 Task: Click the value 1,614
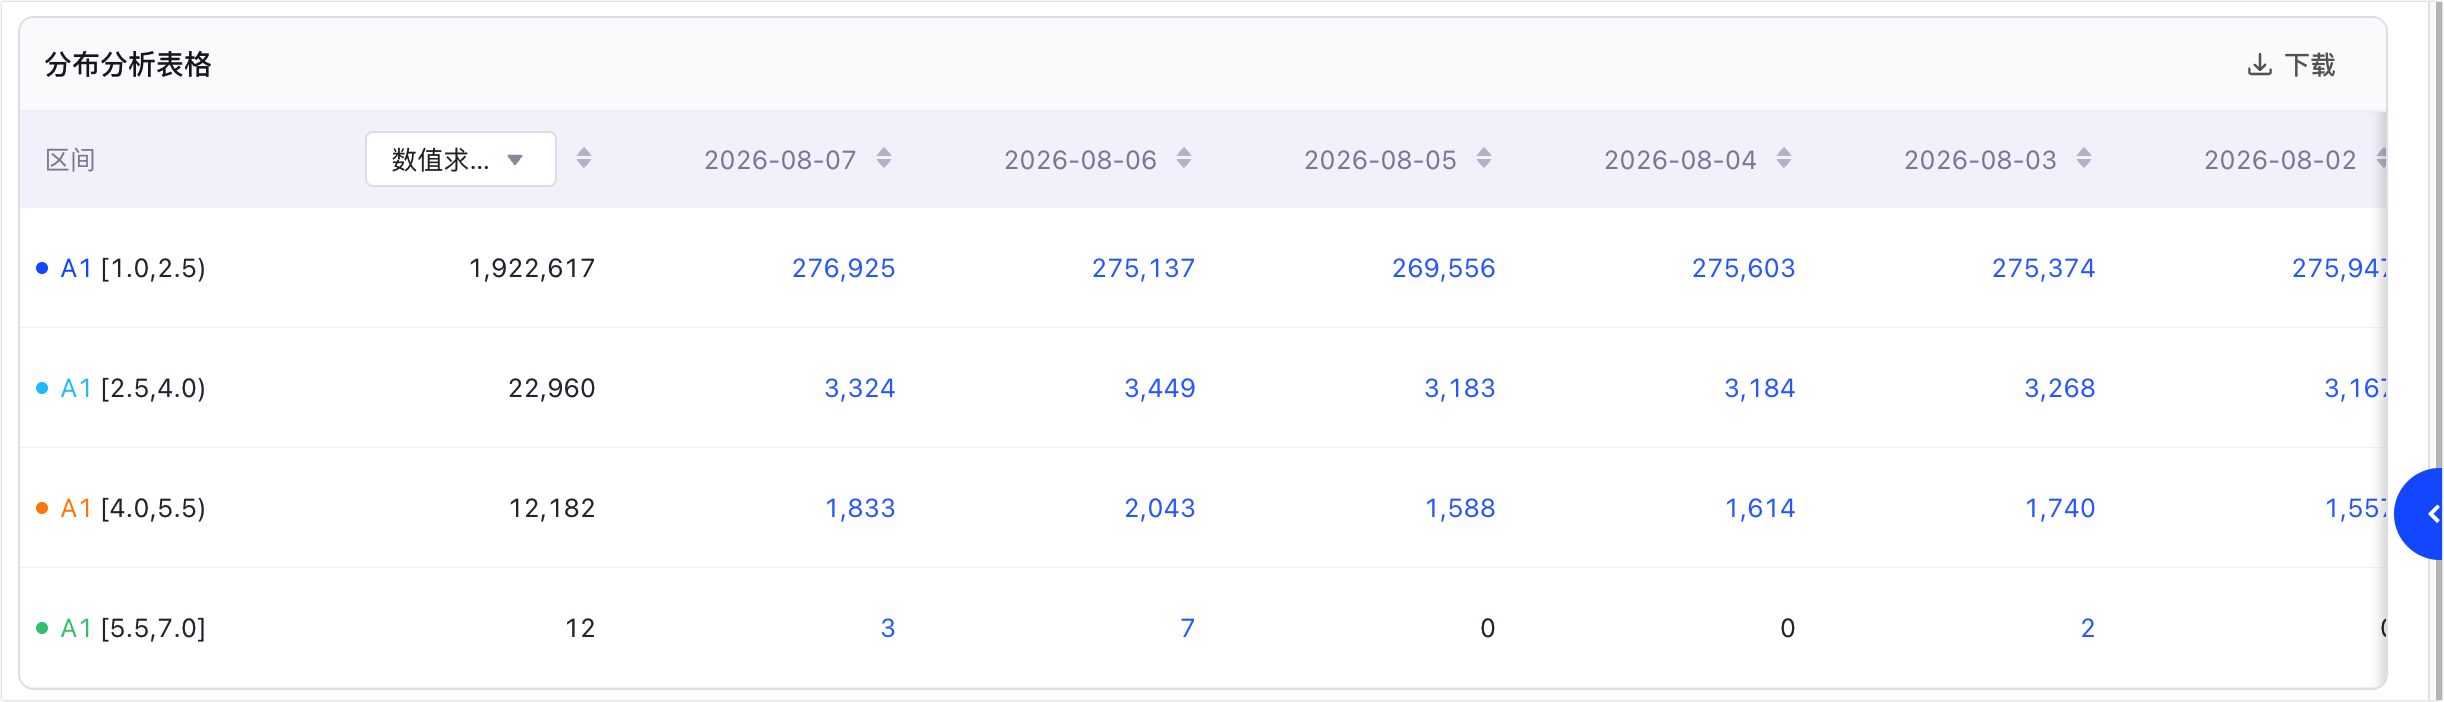point(1759,508)
